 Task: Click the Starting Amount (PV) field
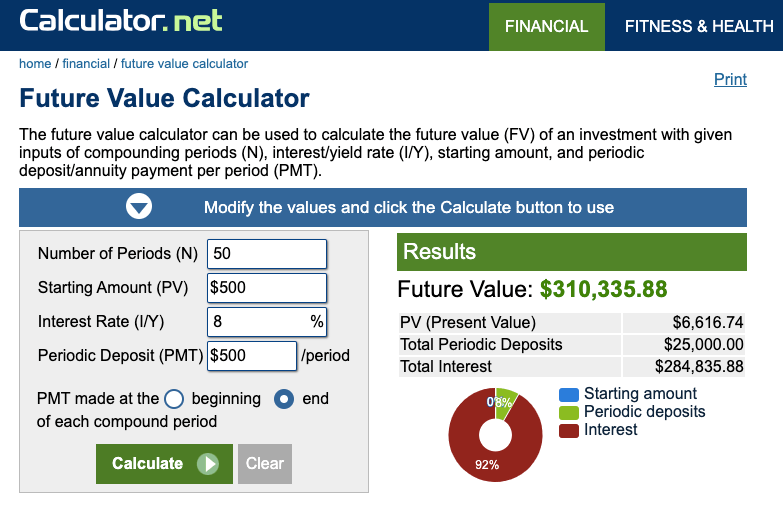[x=267, y=288]
